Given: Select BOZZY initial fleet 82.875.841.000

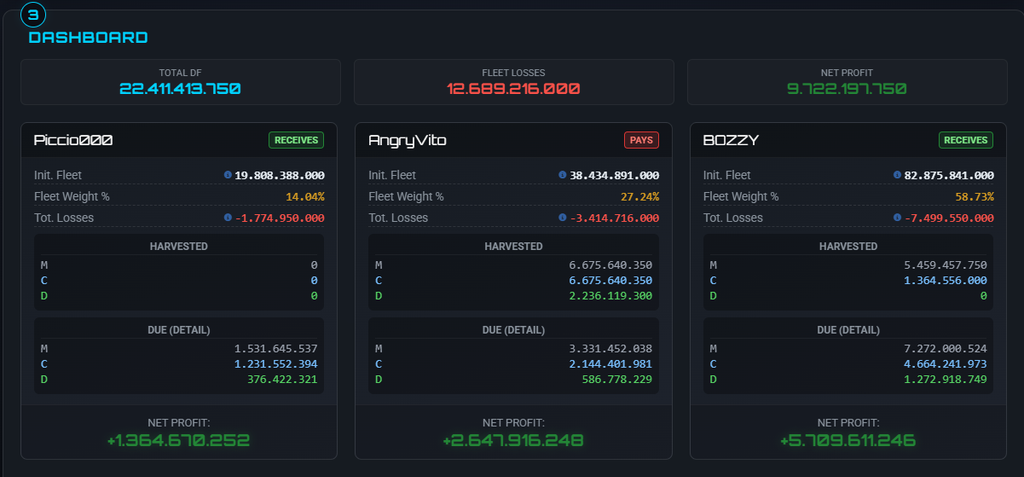Looking at the screenshot, I should pos(949,175).
